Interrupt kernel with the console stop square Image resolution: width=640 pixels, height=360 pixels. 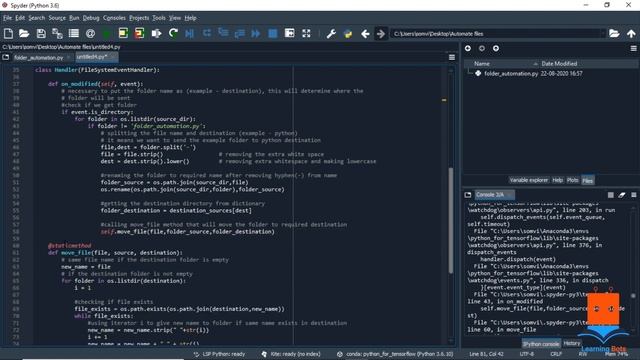tap(611, 195)
